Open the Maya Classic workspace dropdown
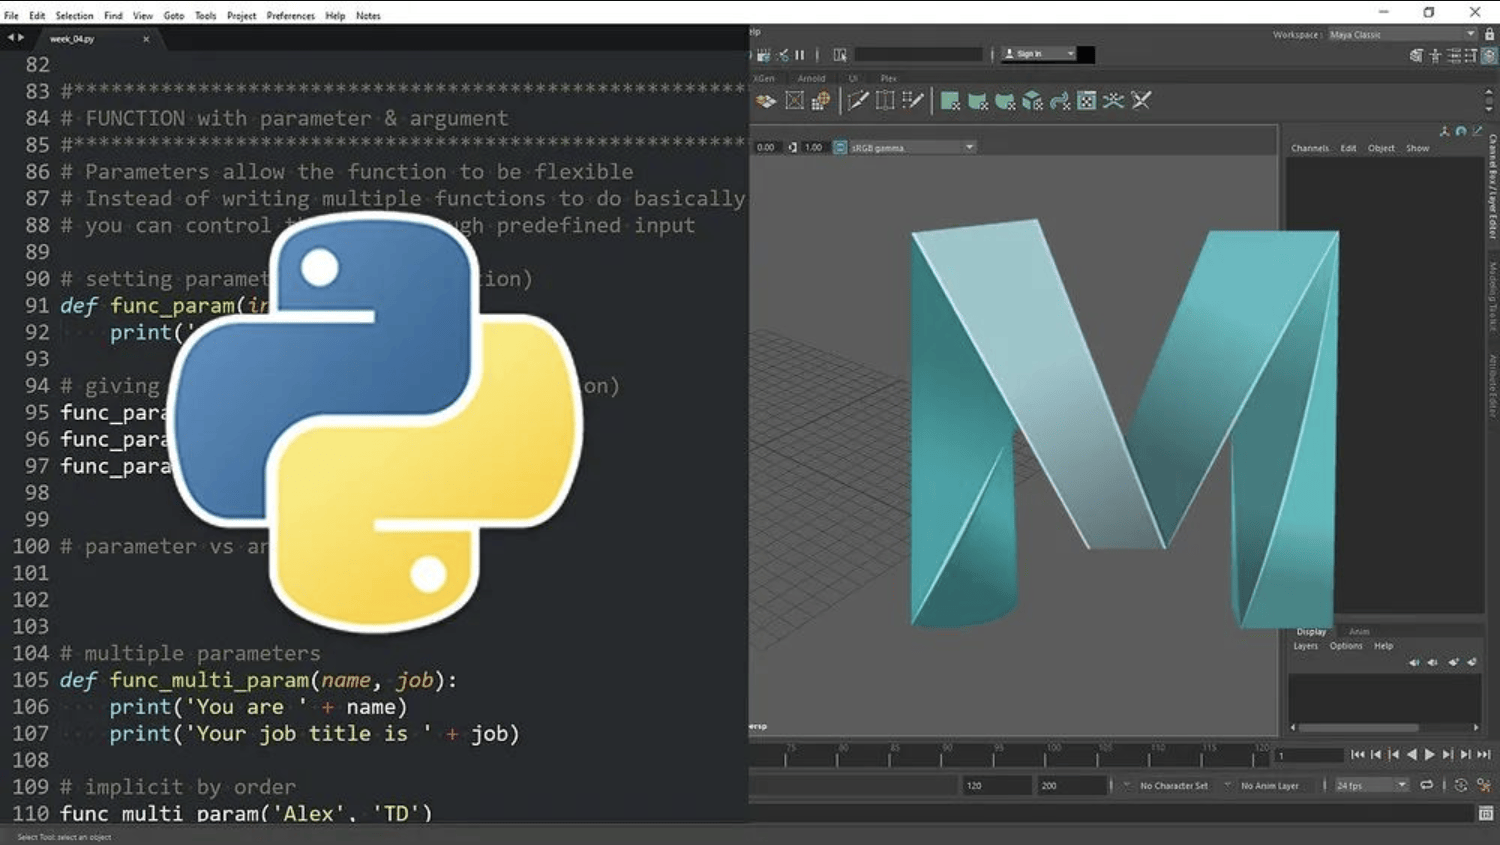The height and width of the screenshot is (845, 1500). click(x=1402, y=34)
